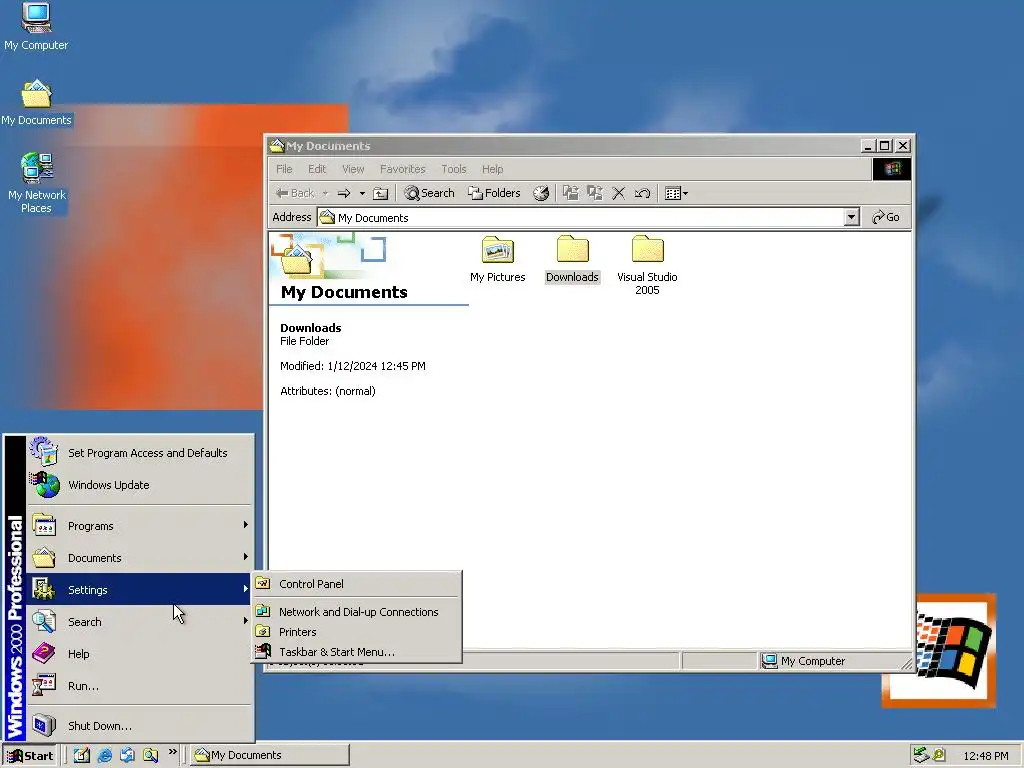This screenshot has height=768, width=1024.
Task: Expand the Documents submenu in Start menu
Action: [140, 558]
